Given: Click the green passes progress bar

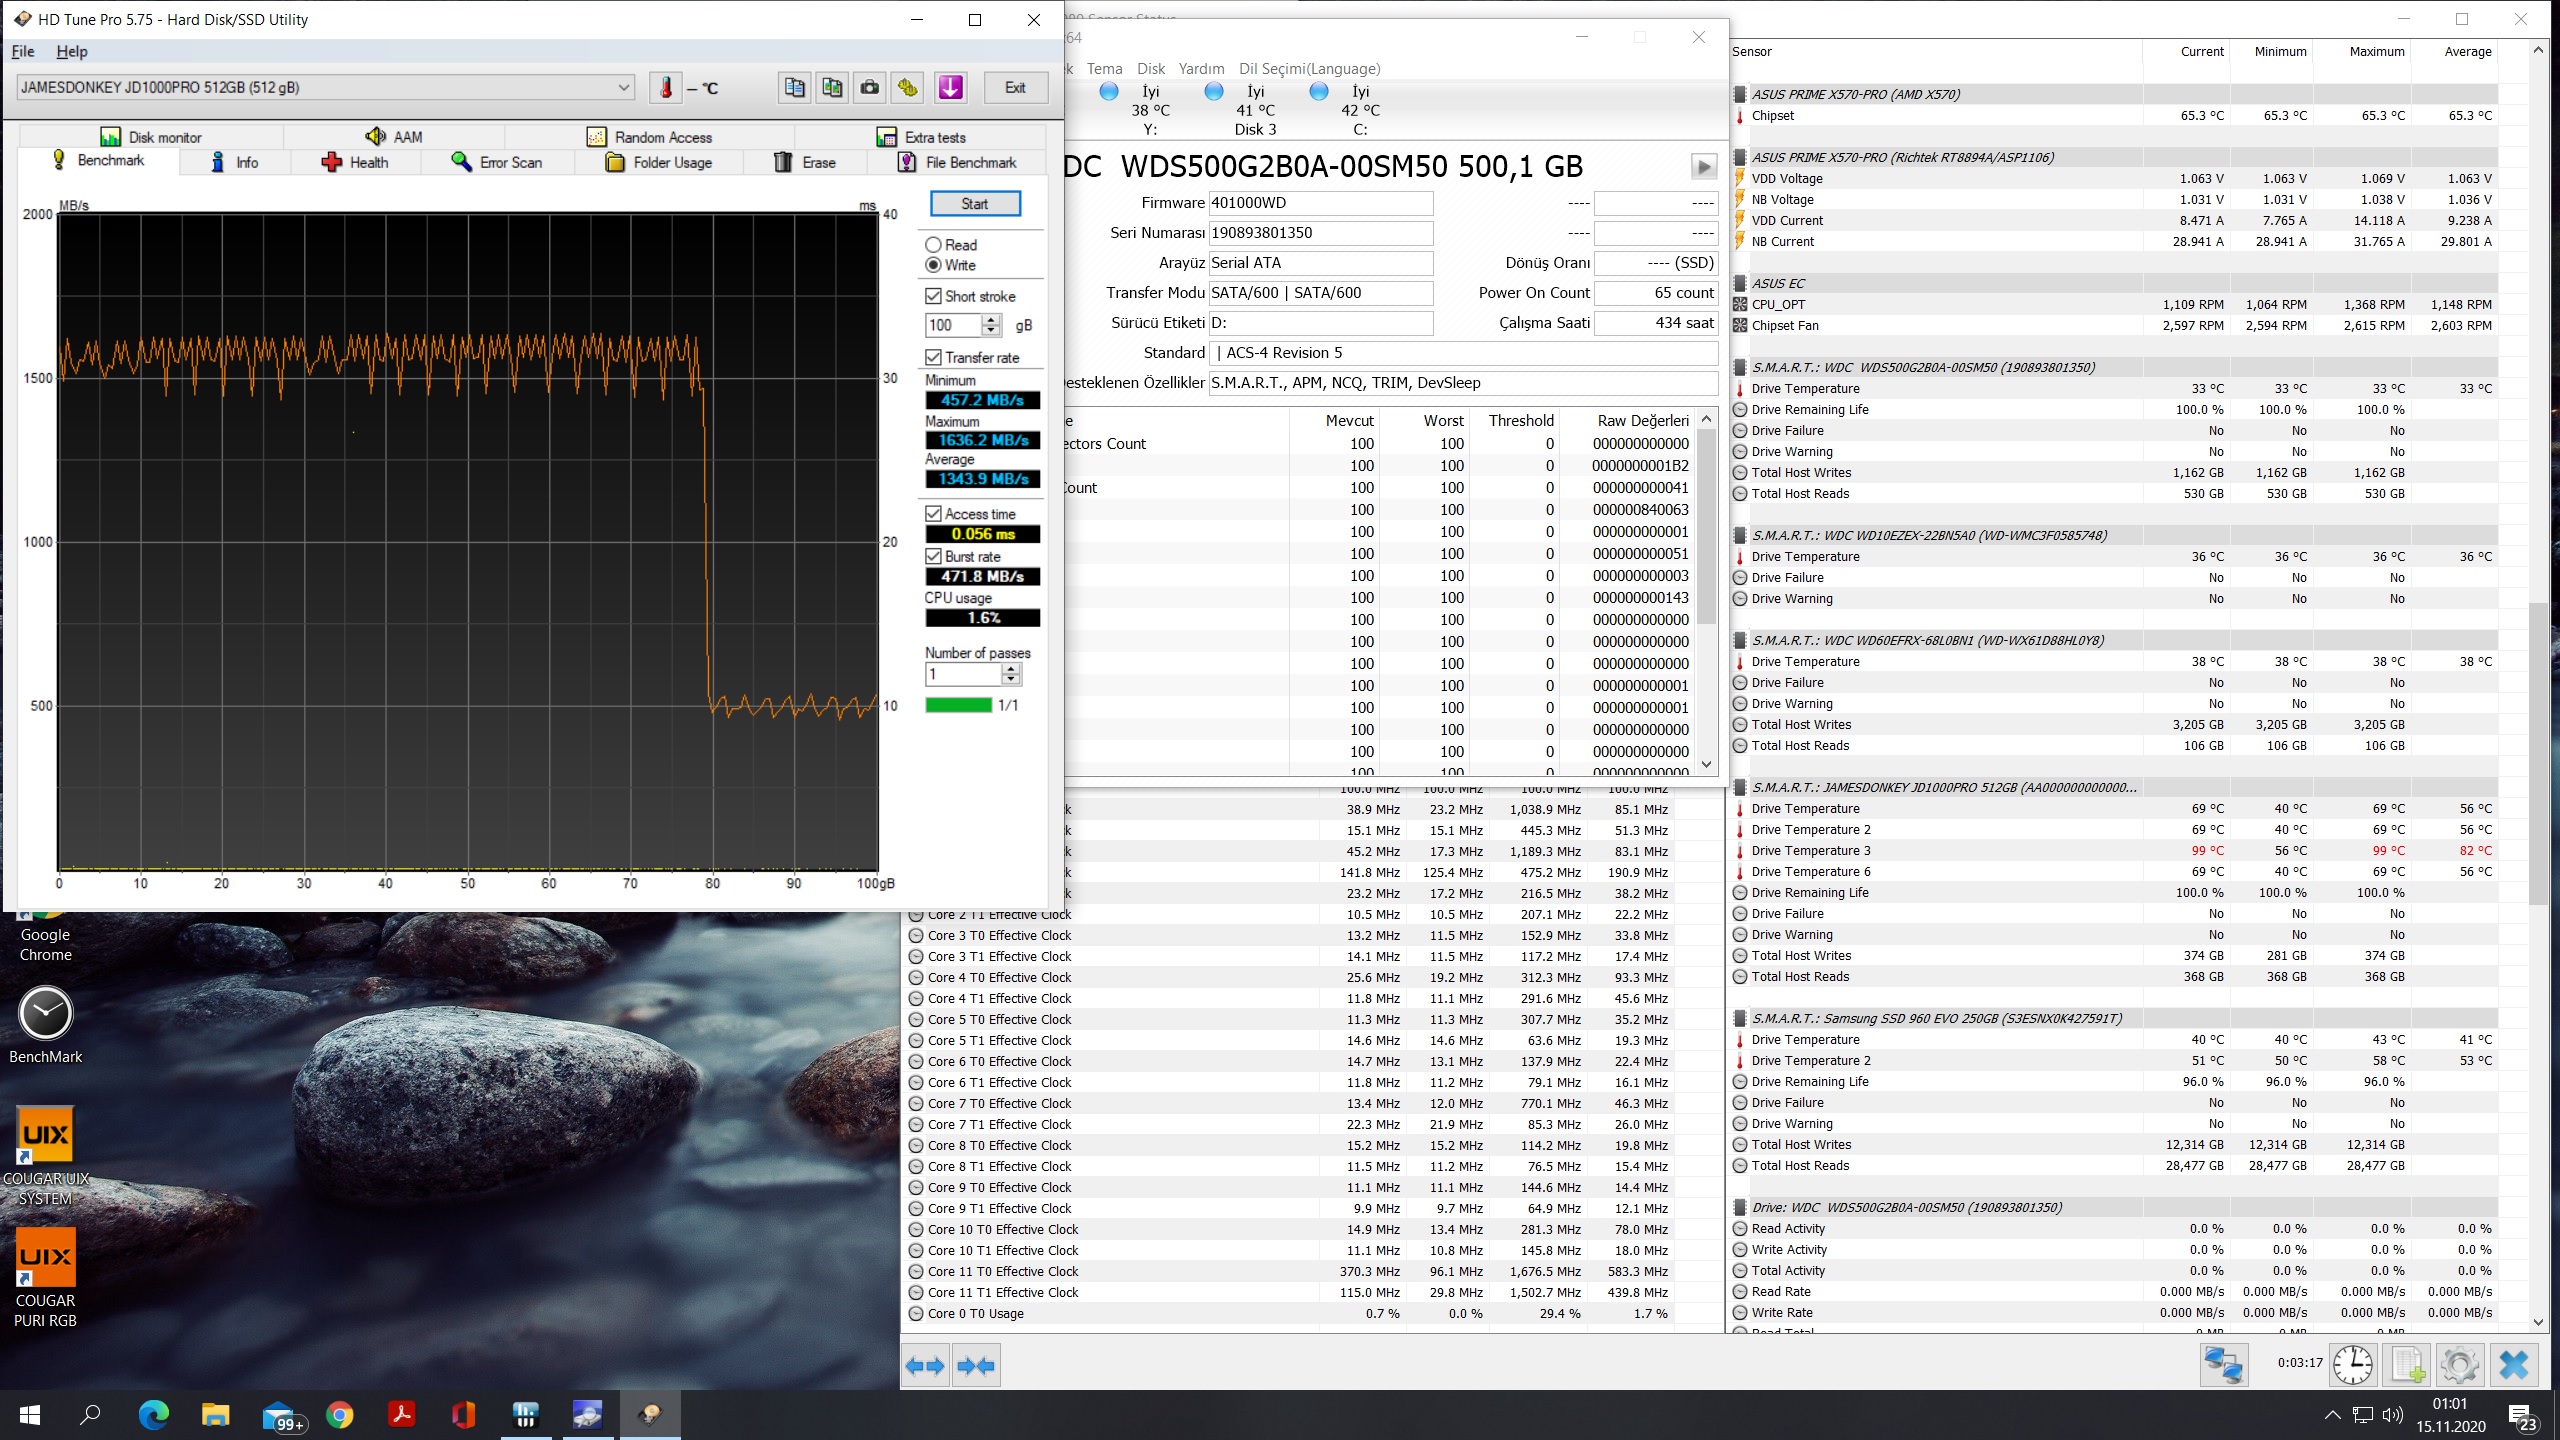Looking at the screenshot, I should point(959,705).
